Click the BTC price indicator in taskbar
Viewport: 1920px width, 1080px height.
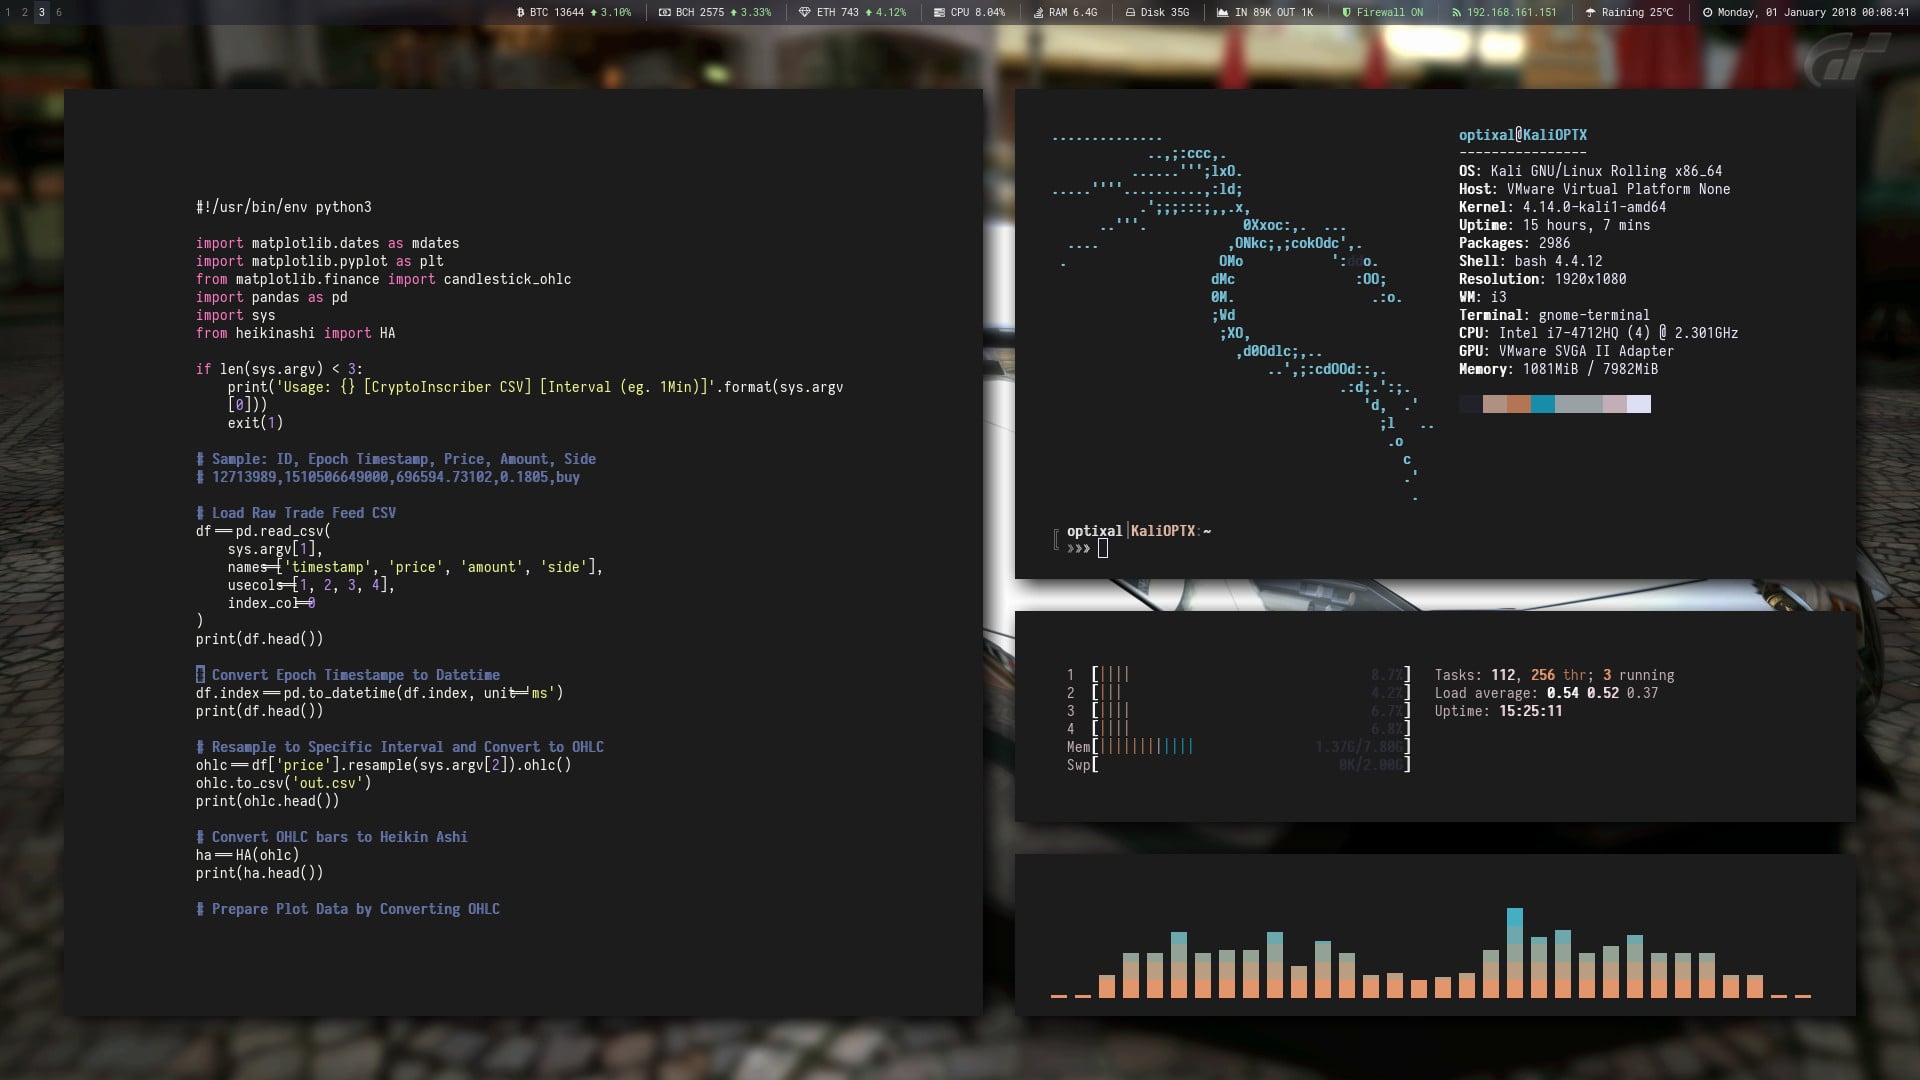tap(572, 12)
